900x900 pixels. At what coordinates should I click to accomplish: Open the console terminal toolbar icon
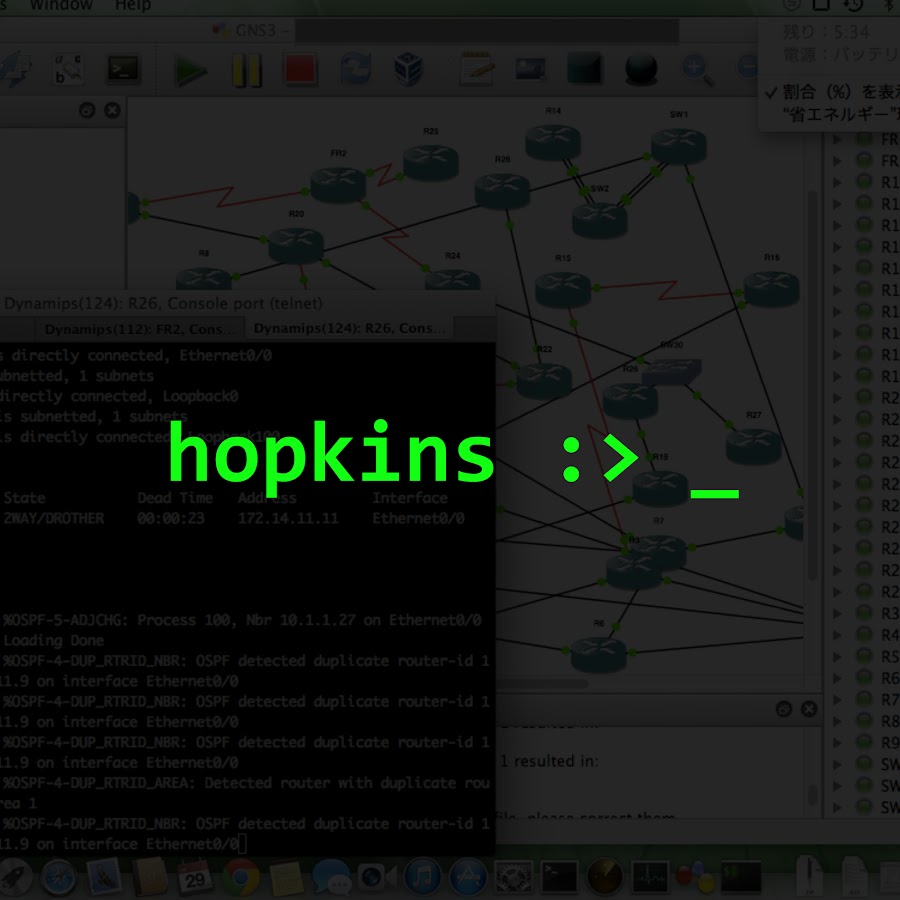[x=124, y=69]
